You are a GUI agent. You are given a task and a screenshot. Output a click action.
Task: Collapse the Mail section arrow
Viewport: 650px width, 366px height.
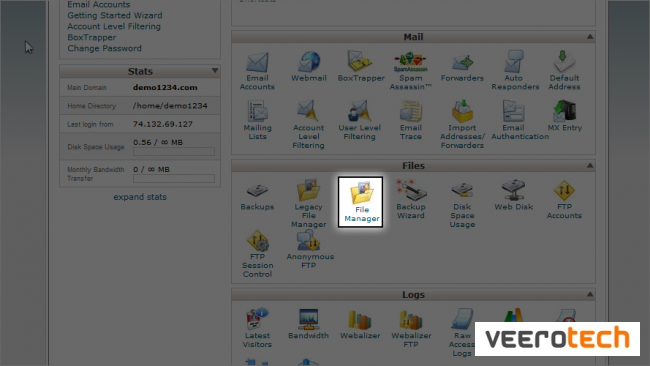click(x=589, y=37)
